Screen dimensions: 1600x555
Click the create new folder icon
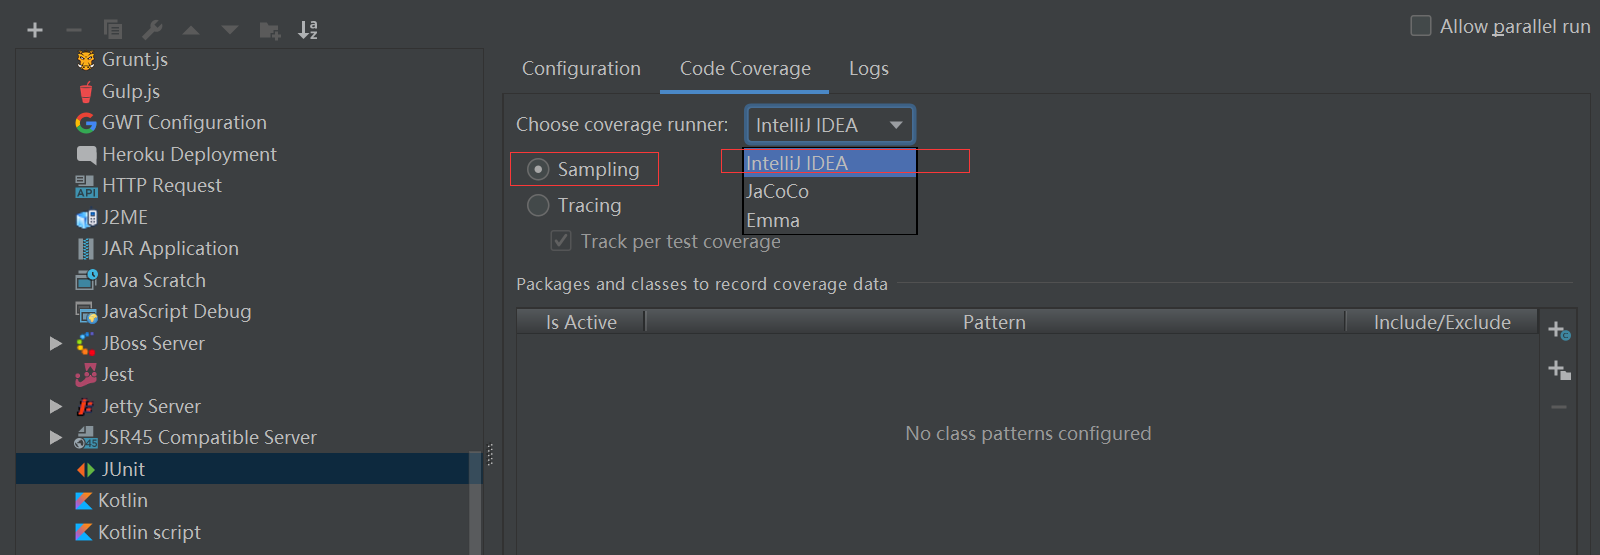[x=270, y=30]
